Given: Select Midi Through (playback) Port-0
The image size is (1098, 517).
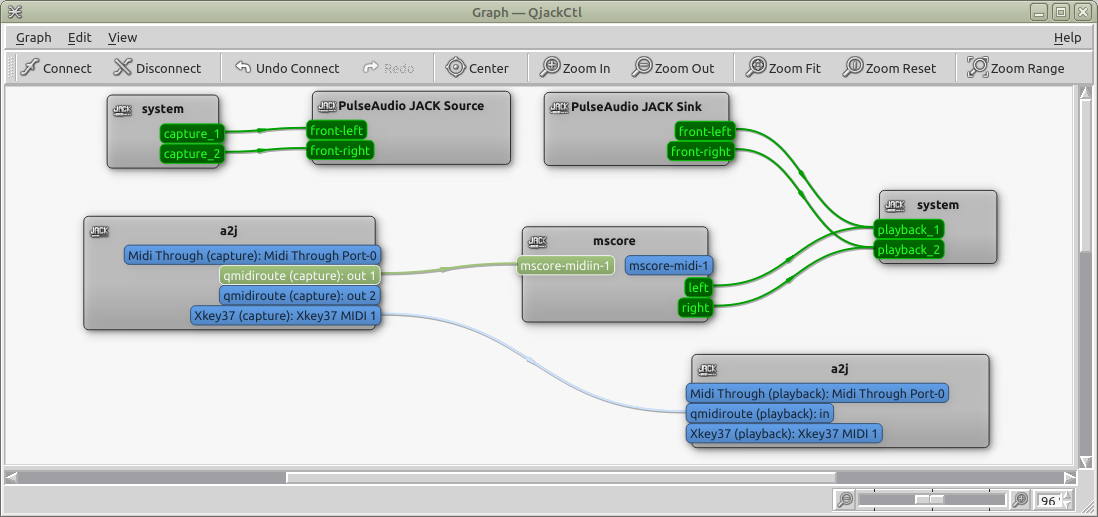Looking at the screenshot, I should click(x=817, y=394).
